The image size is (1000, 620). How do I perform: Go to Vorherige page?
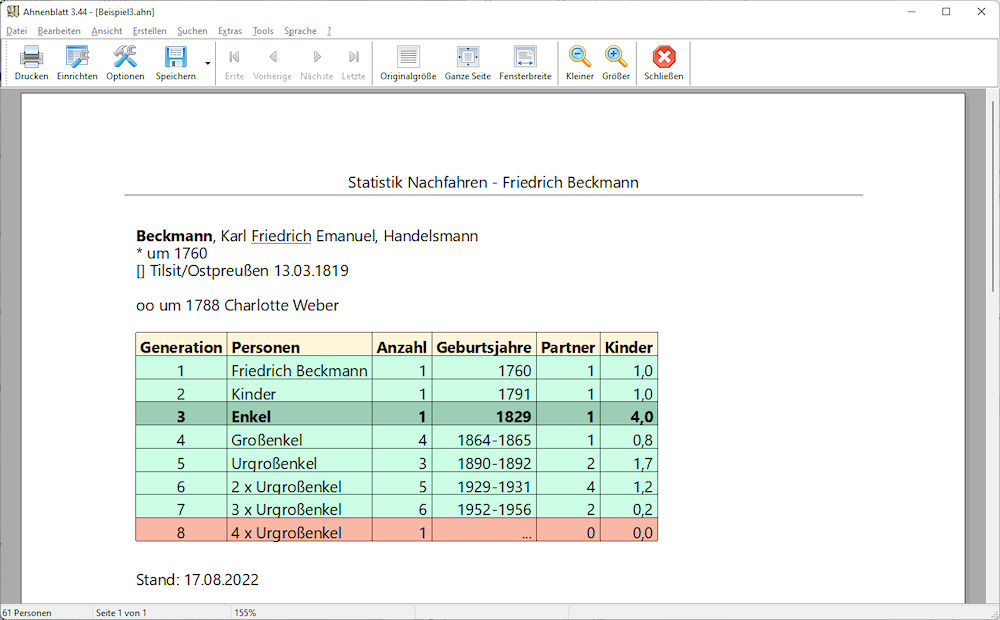pos(272,63)
